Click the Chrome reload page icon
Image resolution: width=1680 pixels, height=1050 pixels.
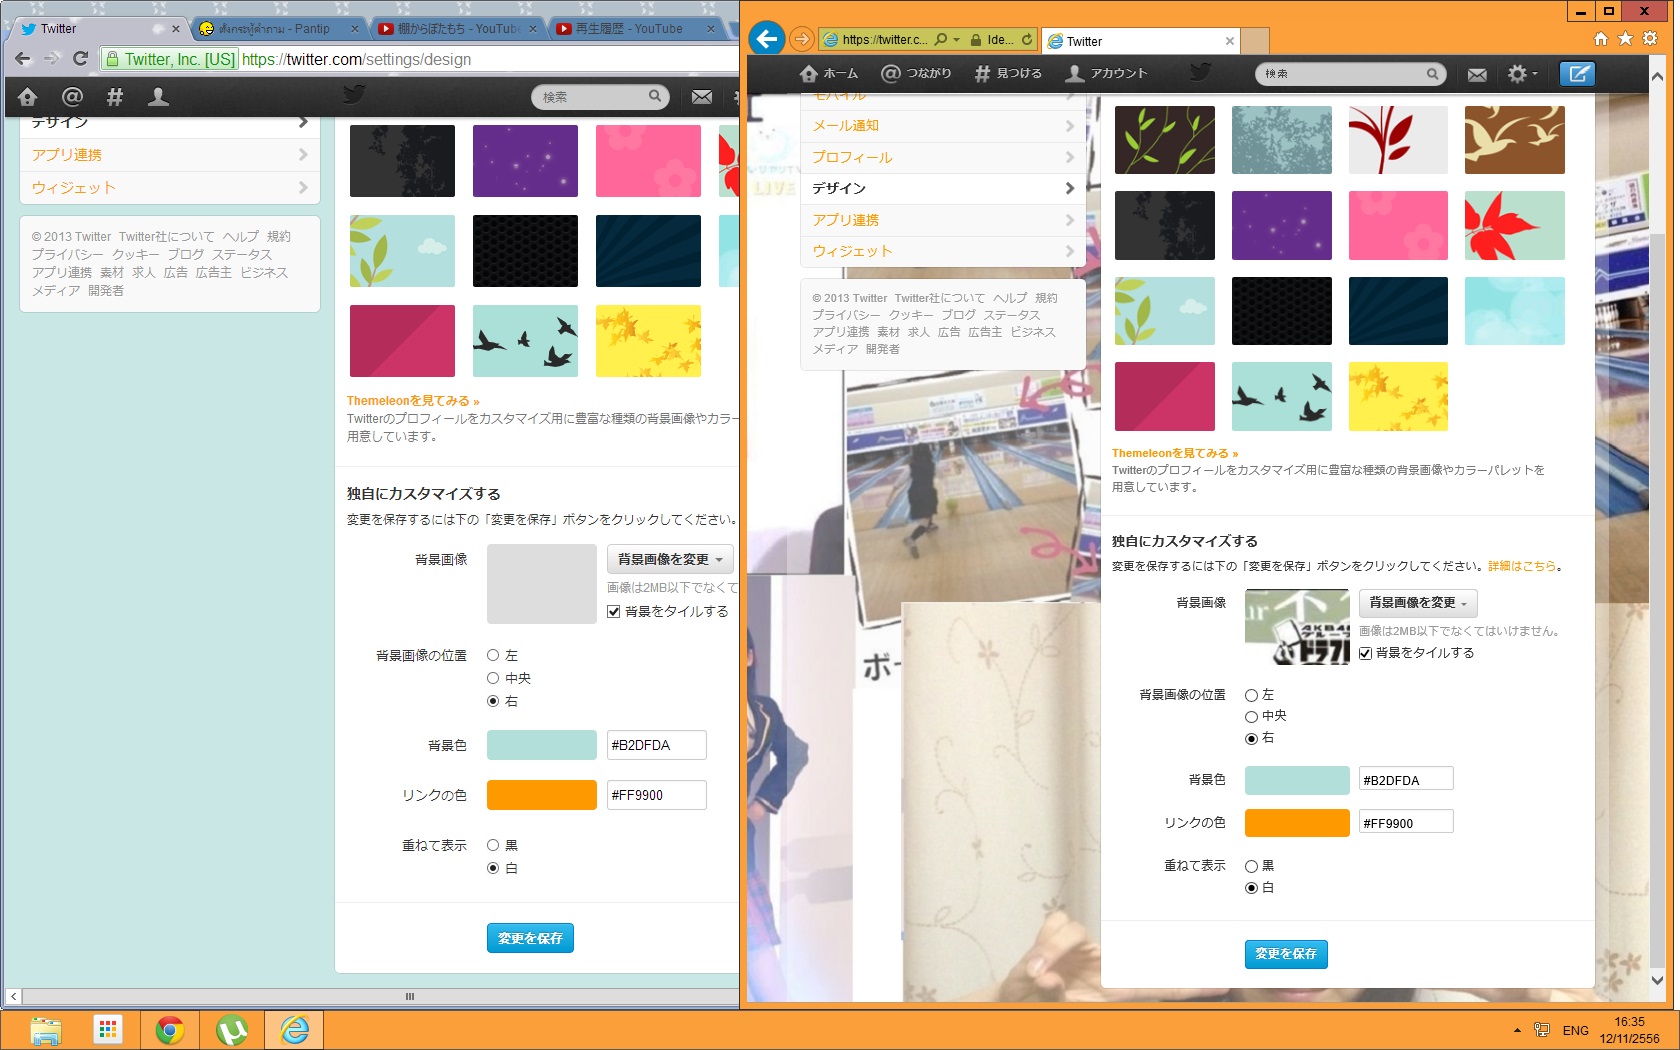click(81, 59)
